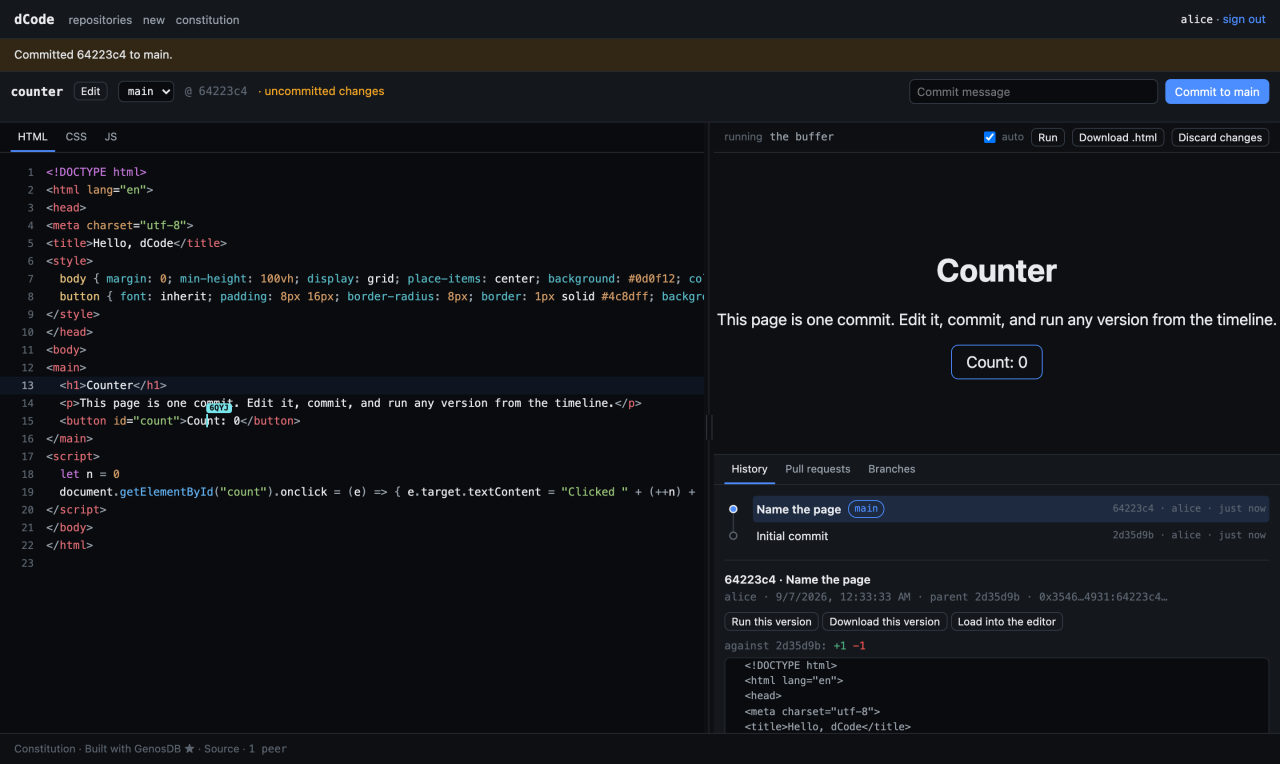Viewport: 1280px width, 764px height.
Task: Click the star icon beside GenosDB
Action: click(190, 748)
